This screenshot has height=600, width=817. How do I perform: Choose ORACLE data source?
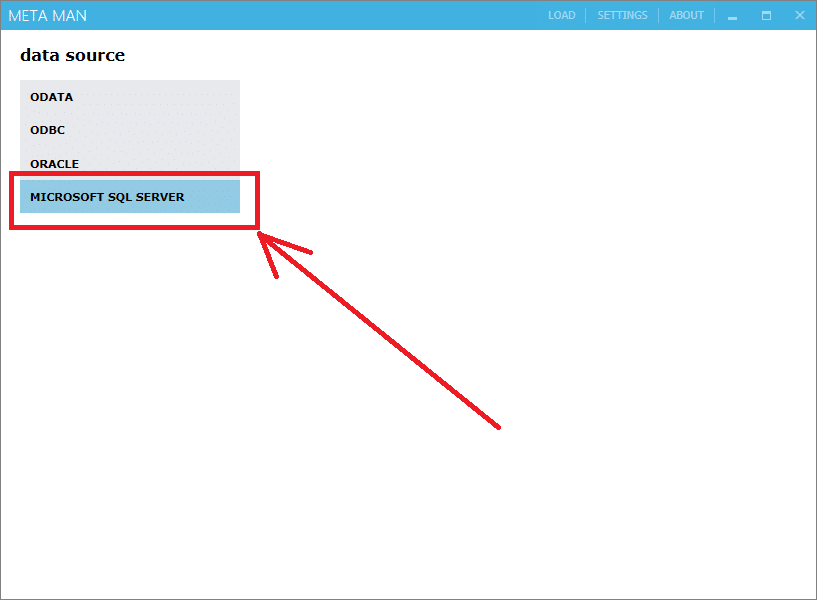click(130, 164)
